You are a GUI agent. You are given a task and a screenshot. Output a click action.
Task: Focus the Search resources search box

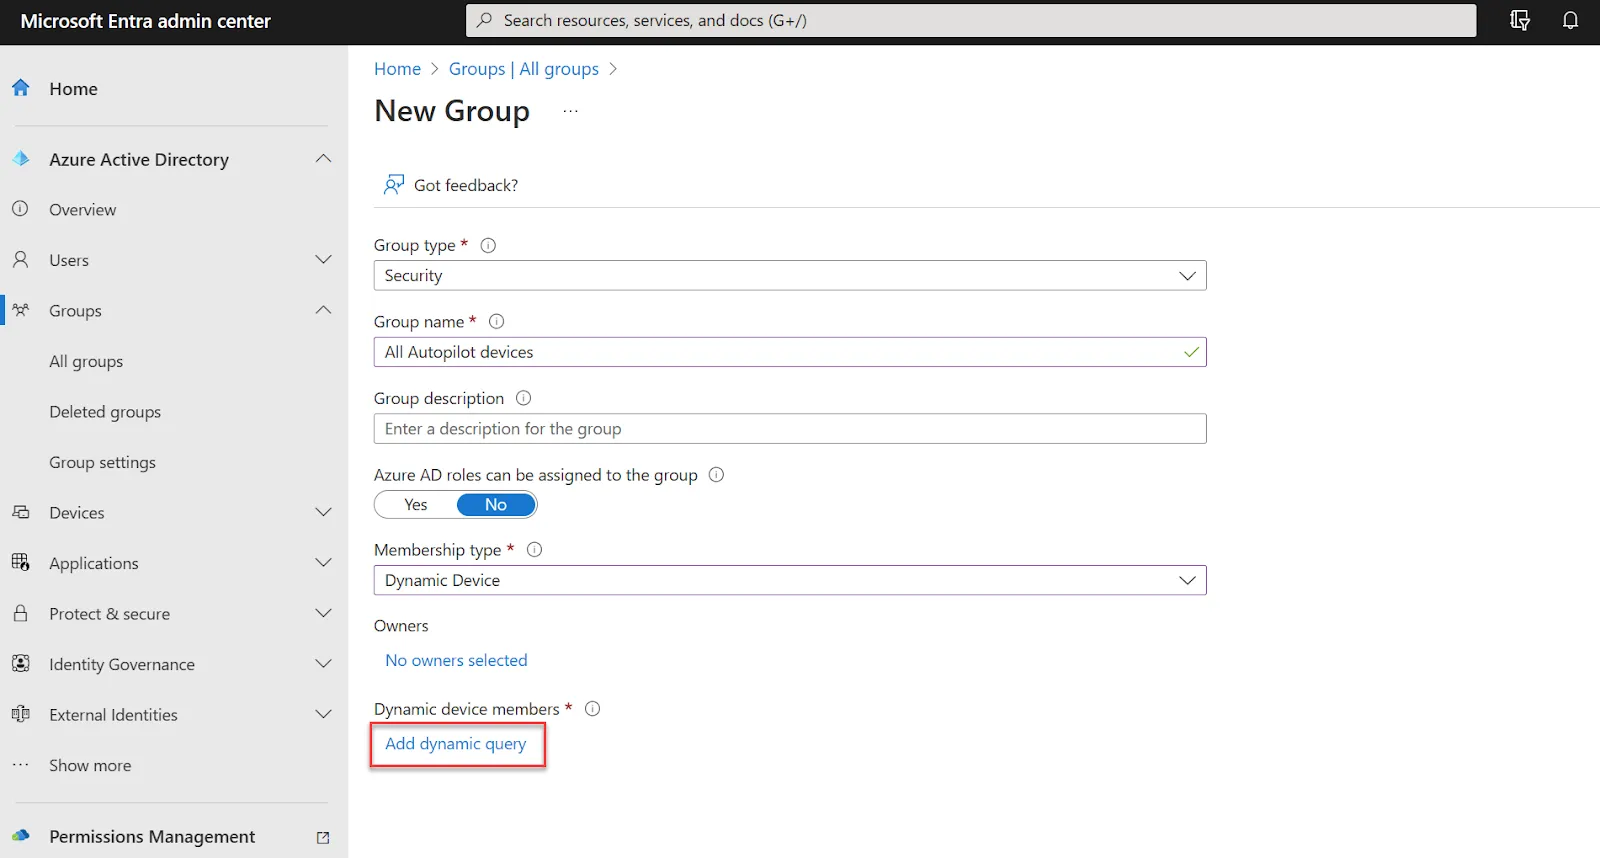[x=971, y=20]
